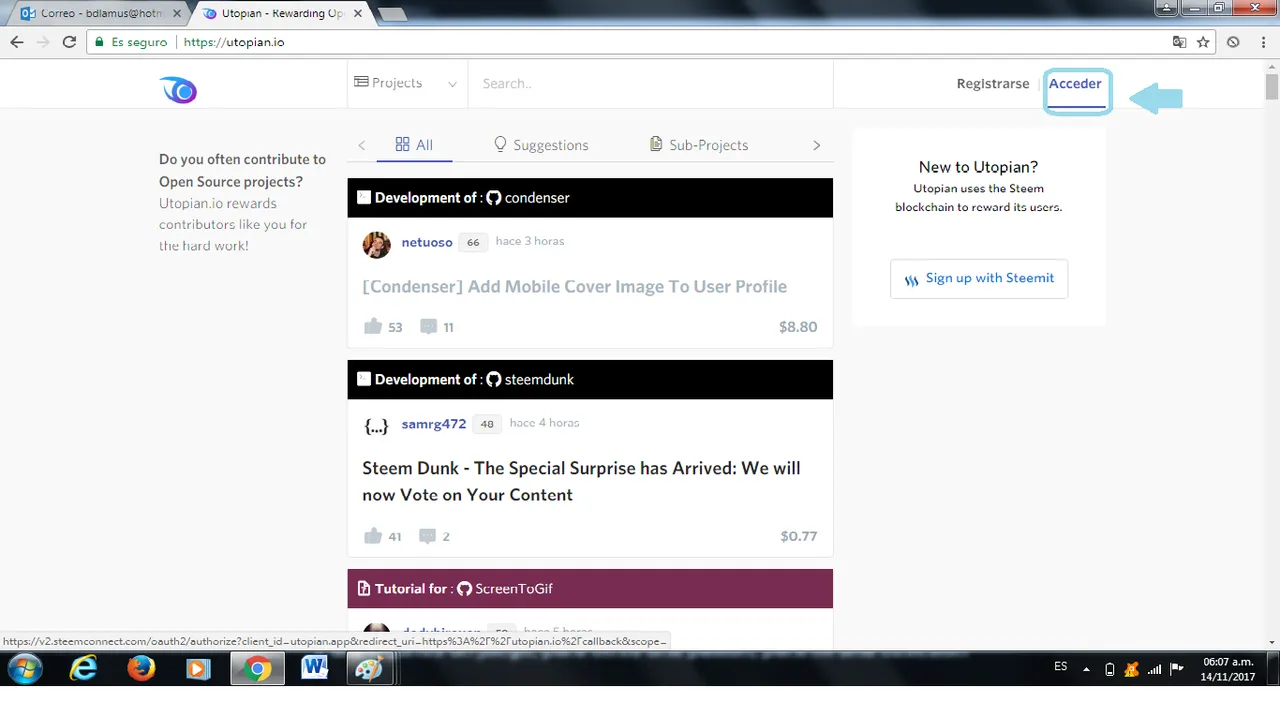Click netuoso avatar image
This screenshot has height=720, width=1280.
376,245
